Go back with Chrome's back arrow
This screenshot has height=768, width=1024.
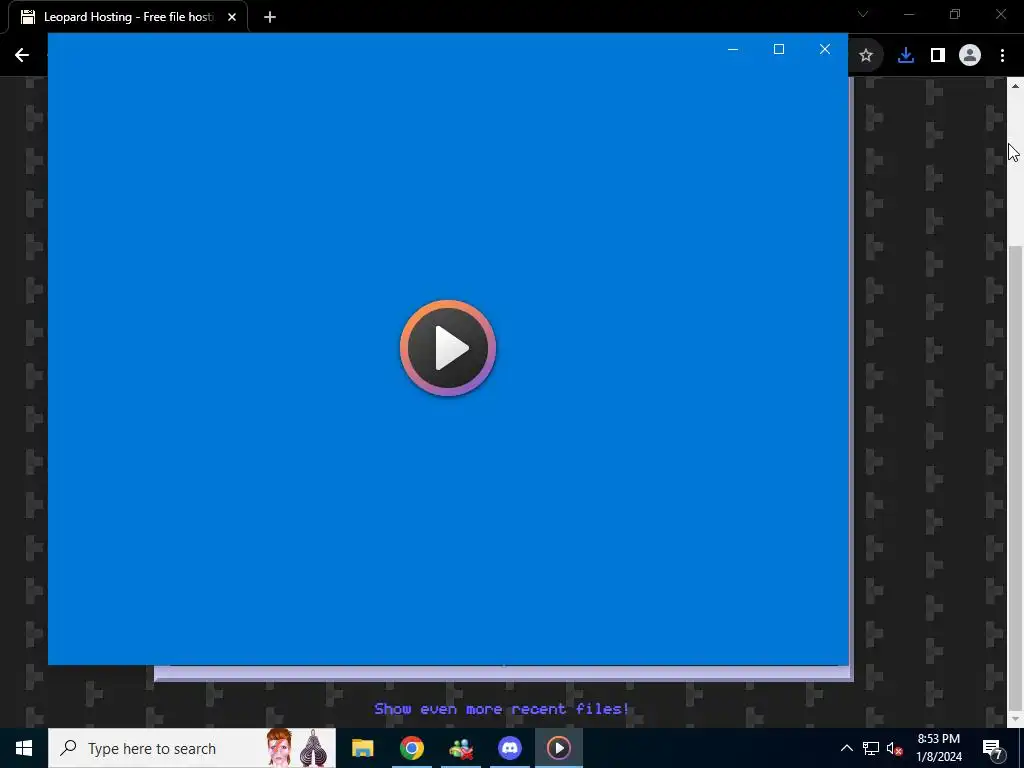tap(22, 55)
